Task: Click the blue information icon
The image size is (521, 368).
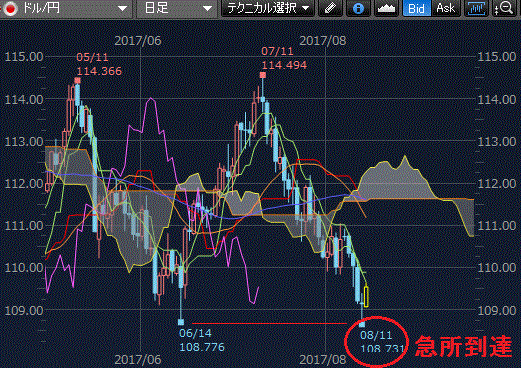Action: [358, 8]
